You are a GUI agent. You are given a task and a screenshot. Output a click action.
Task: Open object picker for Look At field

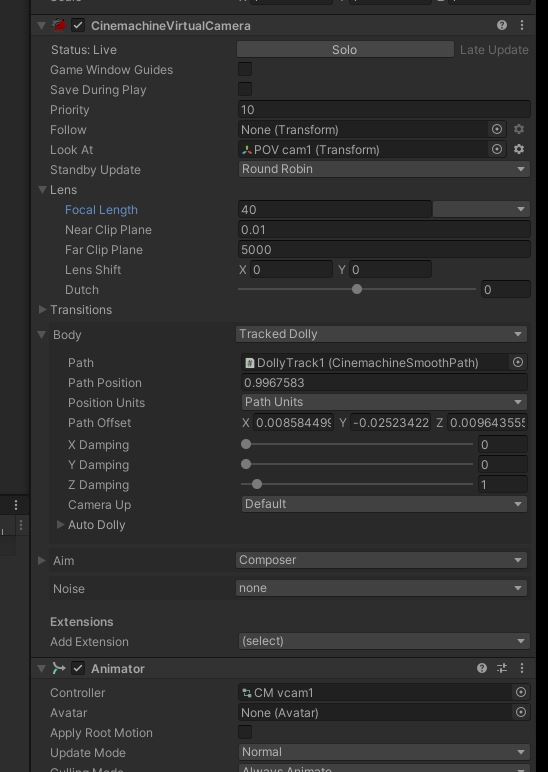497,149
